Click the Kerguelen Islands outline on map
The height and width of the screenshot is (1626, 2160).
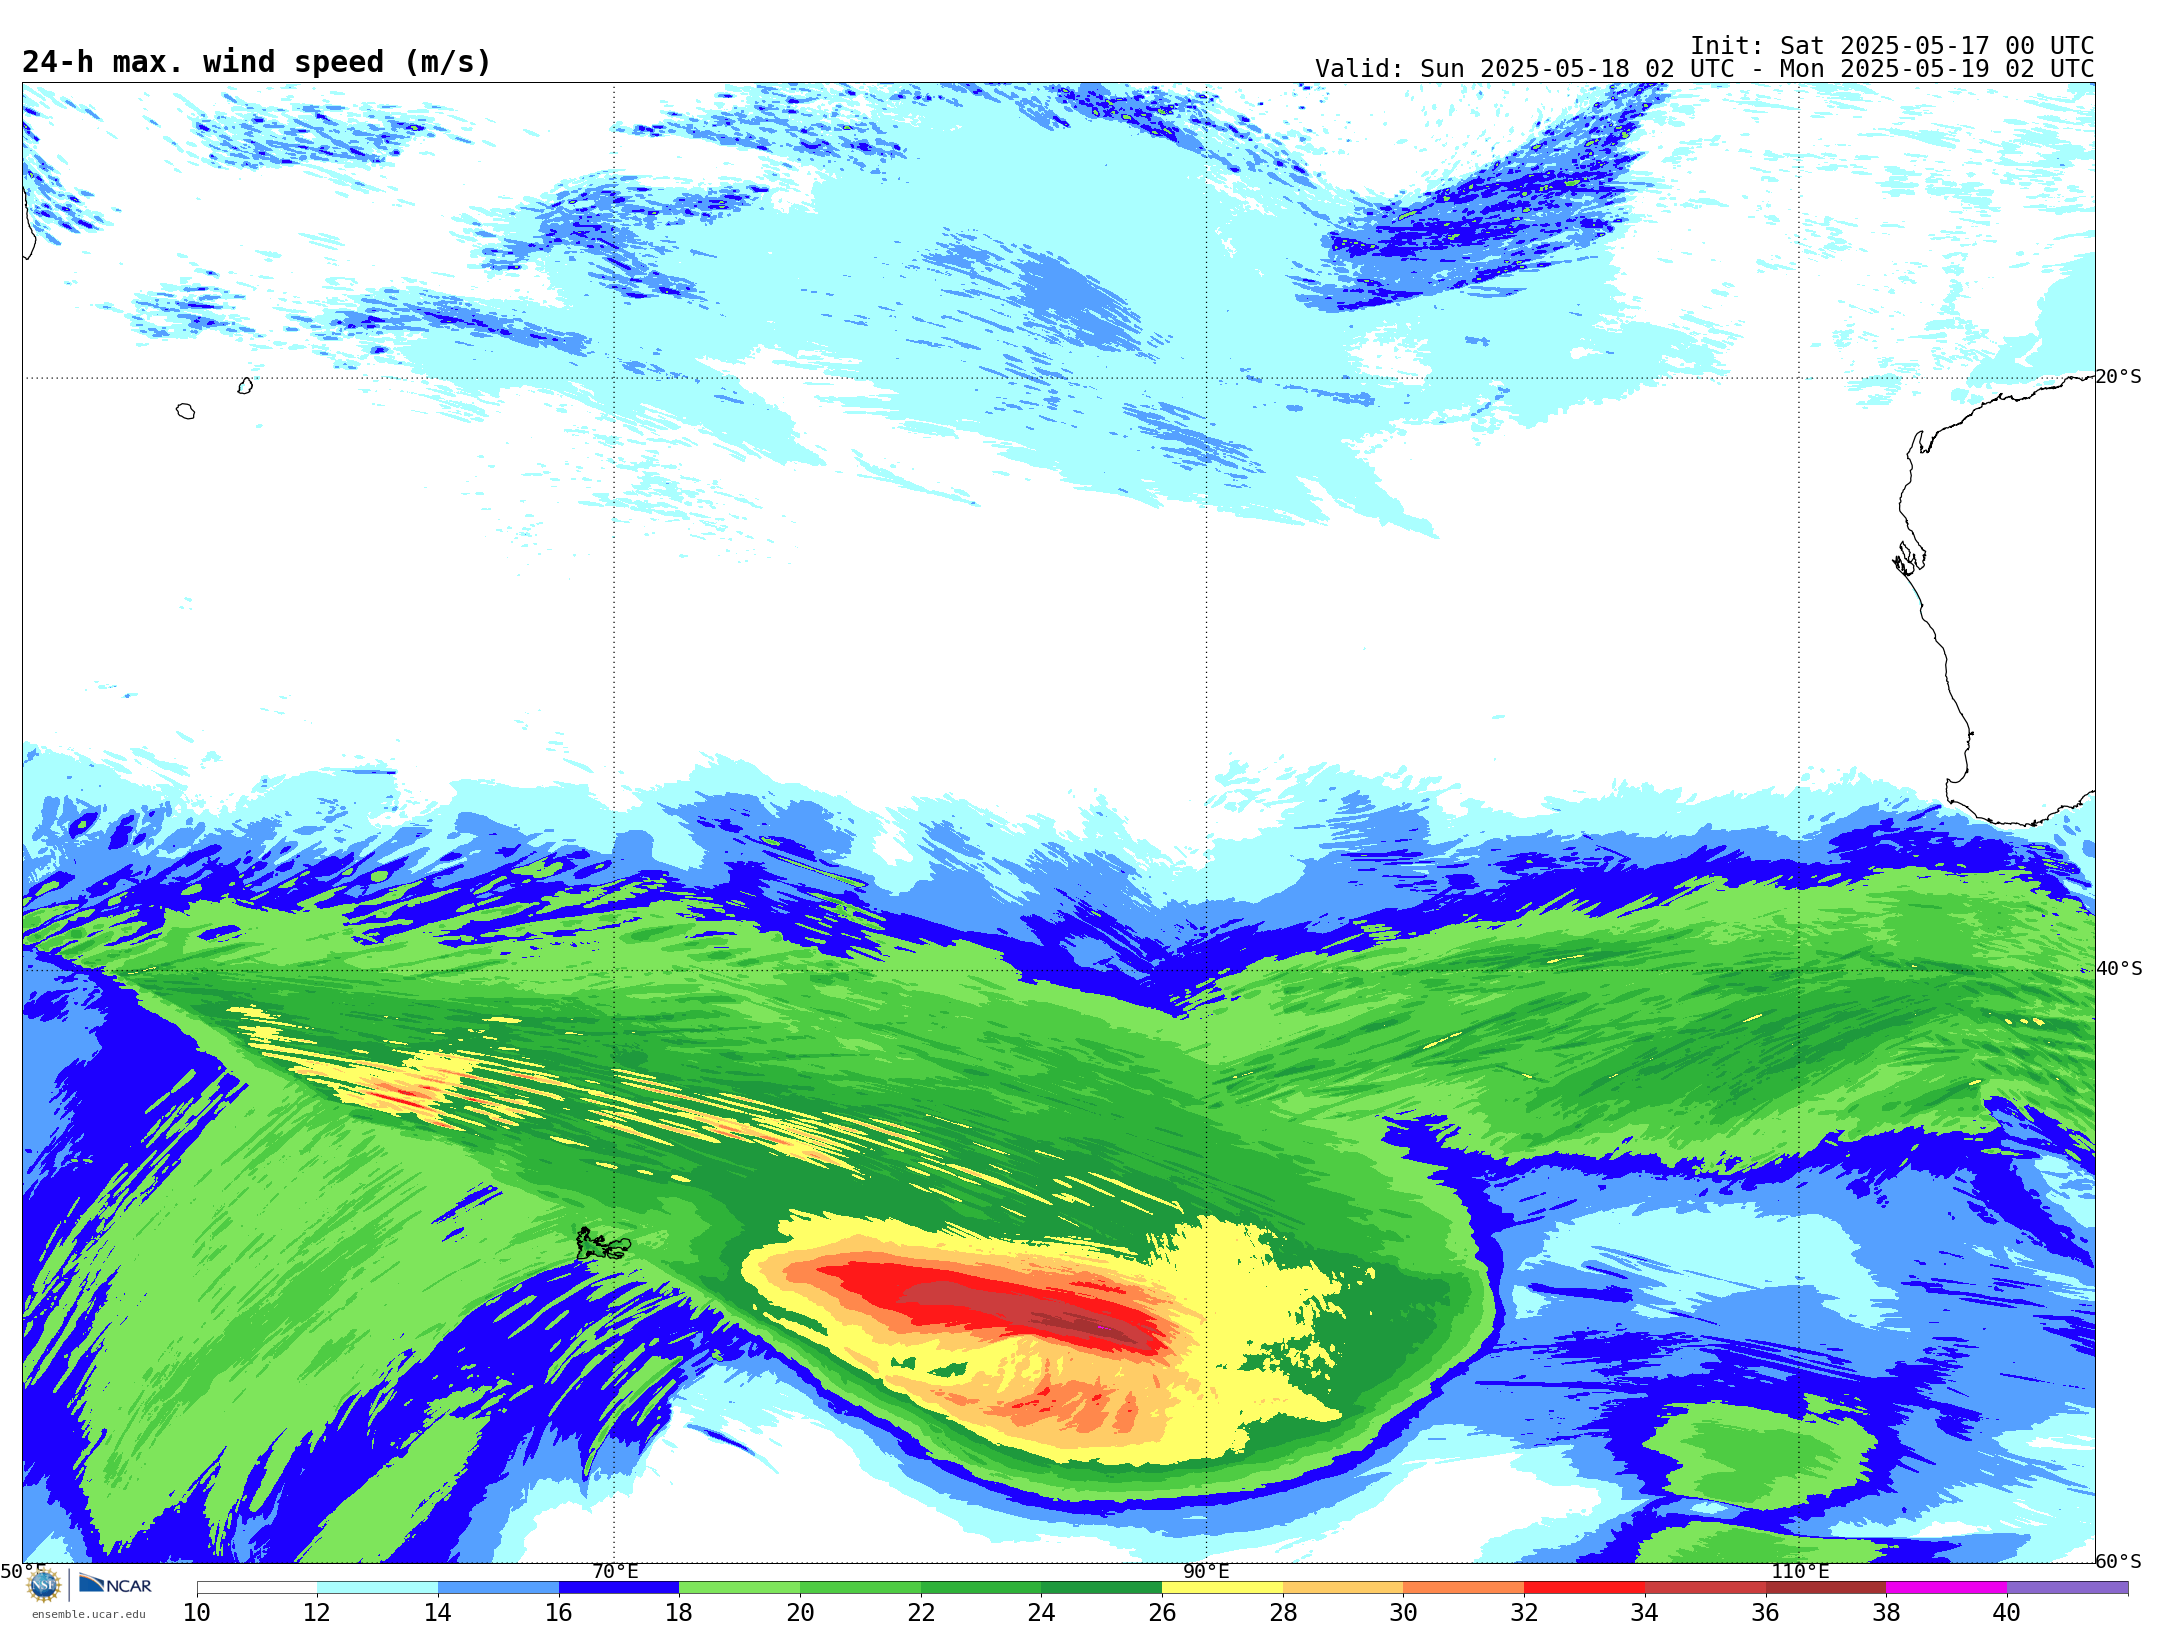[602, 1245]
